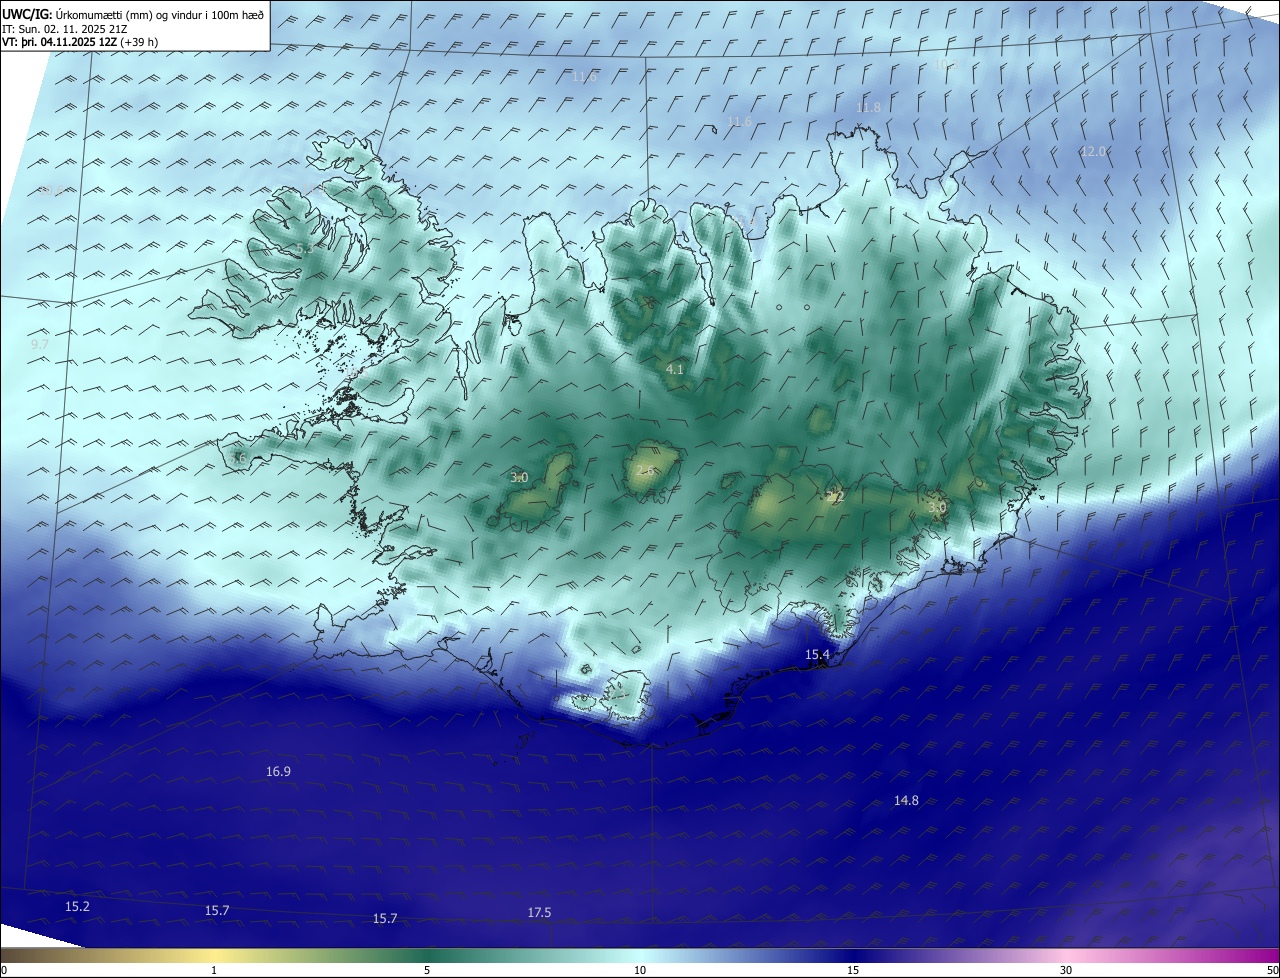Click the colour scale at the 1 tick
The image size is (1280, 978).
point(214,970)
